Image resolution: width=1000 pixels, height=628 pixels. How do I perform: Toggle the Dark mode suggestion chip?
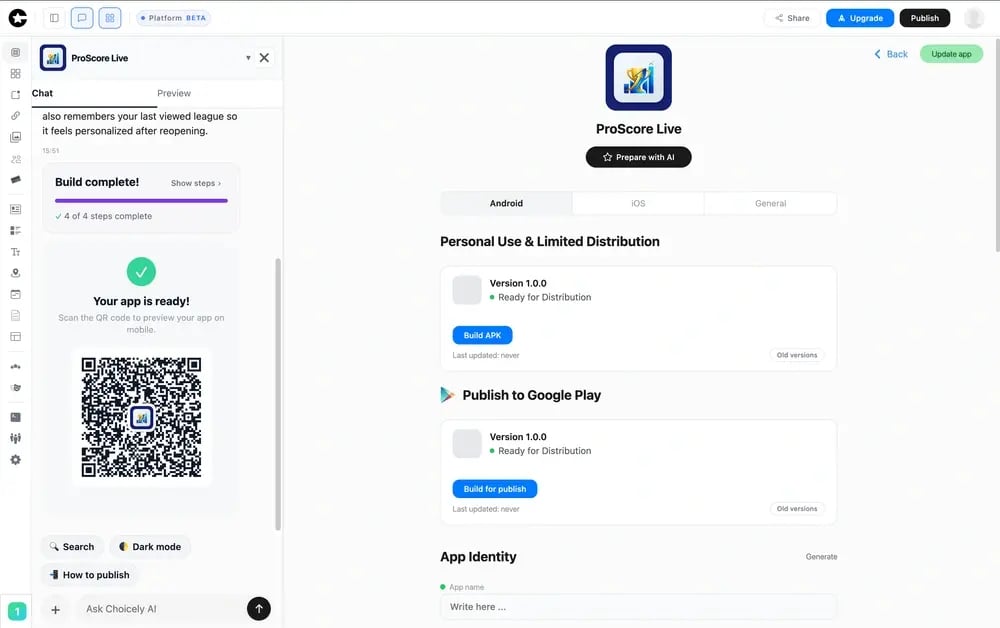tap(151, 547)
